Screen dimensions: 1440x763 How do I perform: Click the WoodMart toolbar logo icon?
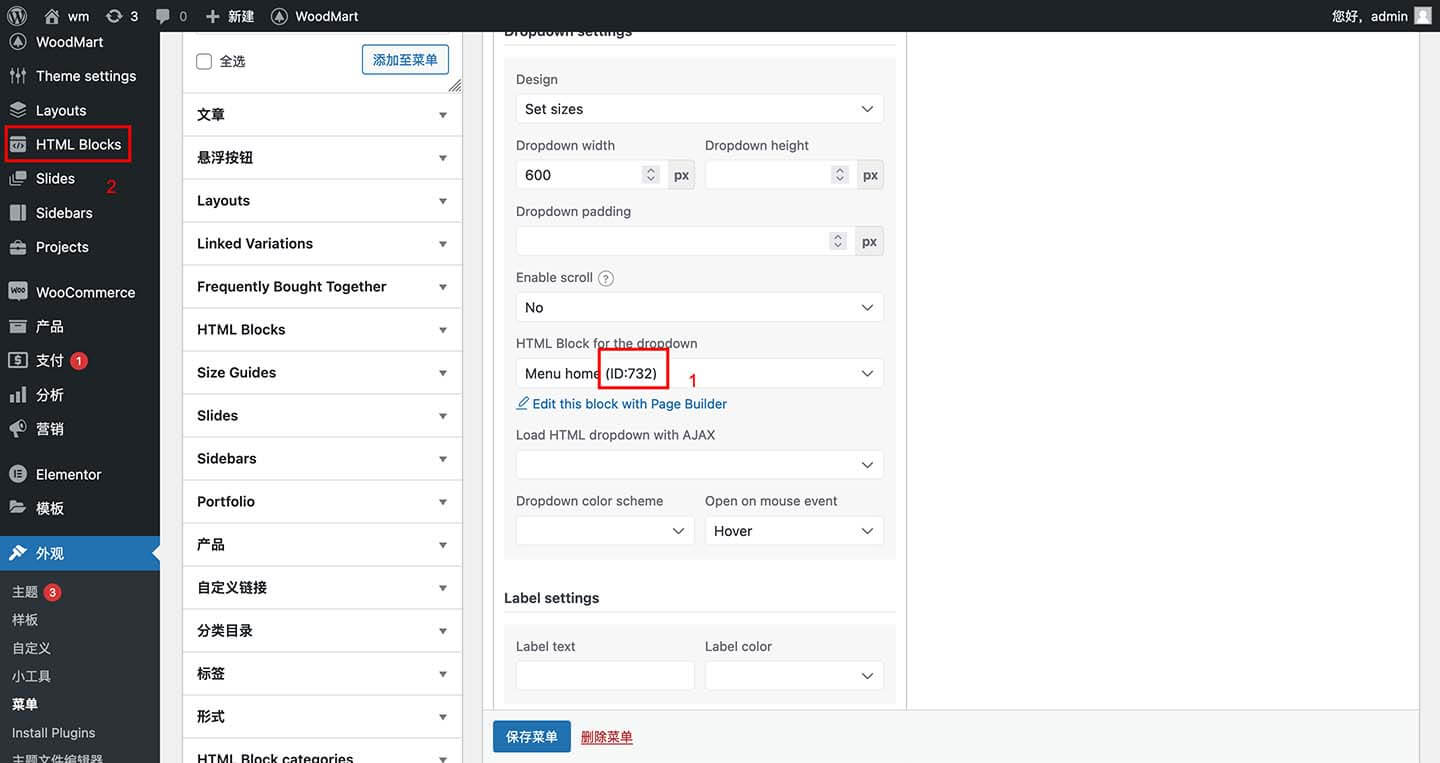280,16
